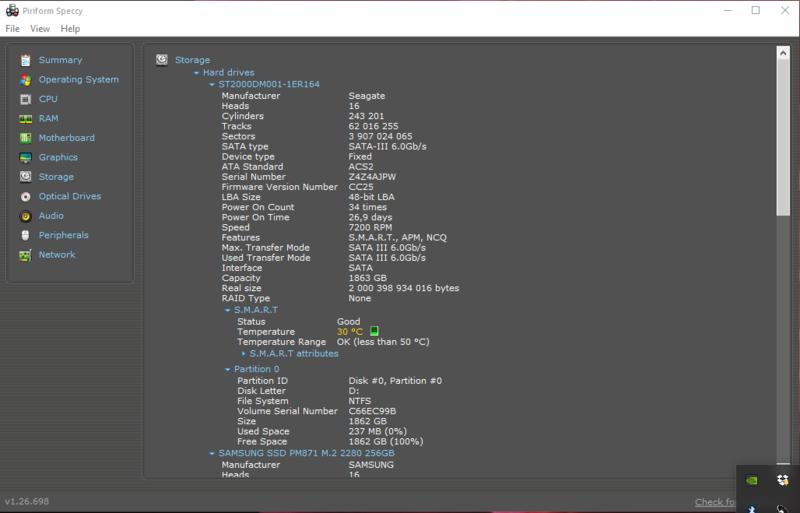The image size is (800, 513).
Task: Click the Bluetooth tray icon
Action: [x=752, y=509]
